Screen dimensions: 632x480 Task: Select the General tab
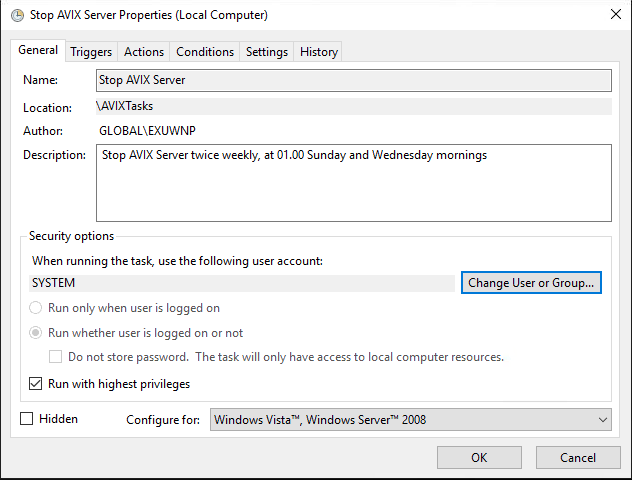click(x=38, y=51)
